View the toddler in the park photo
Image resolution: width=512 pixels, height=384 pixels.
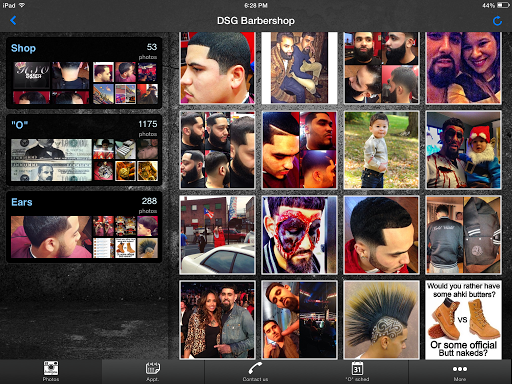381,150
